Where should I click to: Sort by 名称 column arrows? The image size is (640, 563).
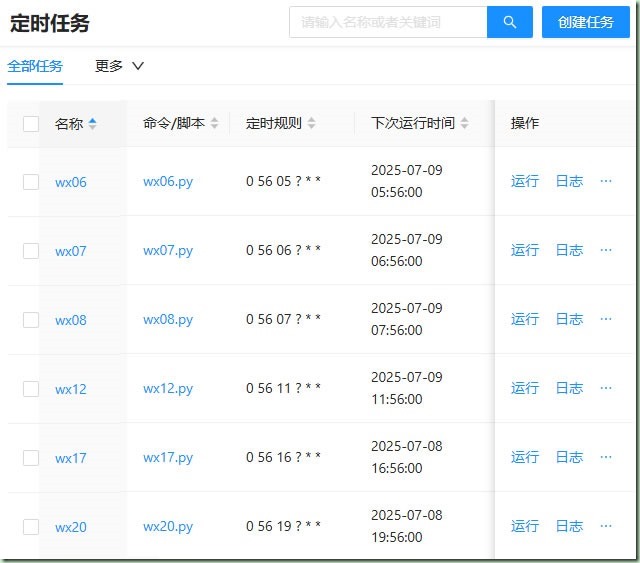pos(93,123)
